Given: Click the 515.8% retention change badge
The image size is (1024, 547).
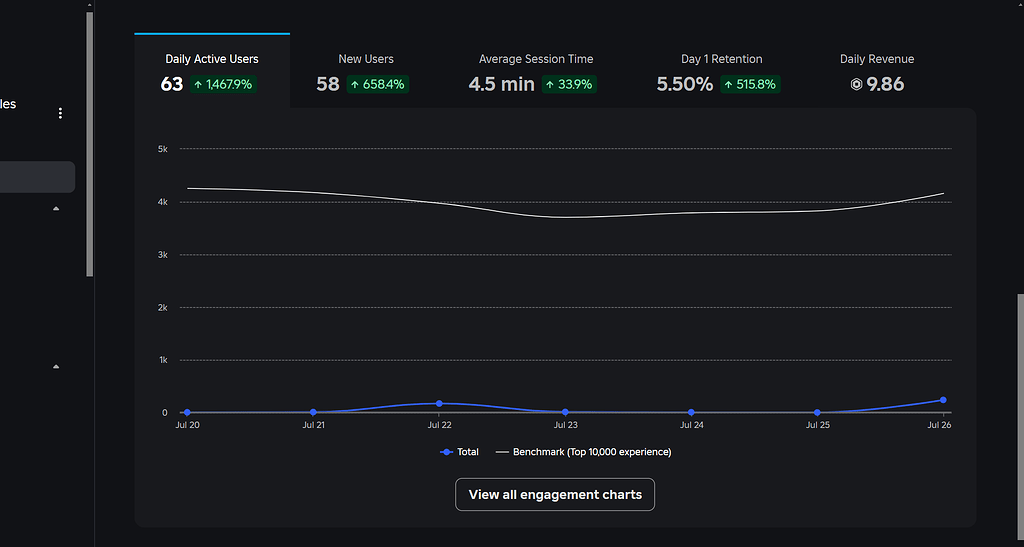Looking at the screenshot, I should click(749, 85).
